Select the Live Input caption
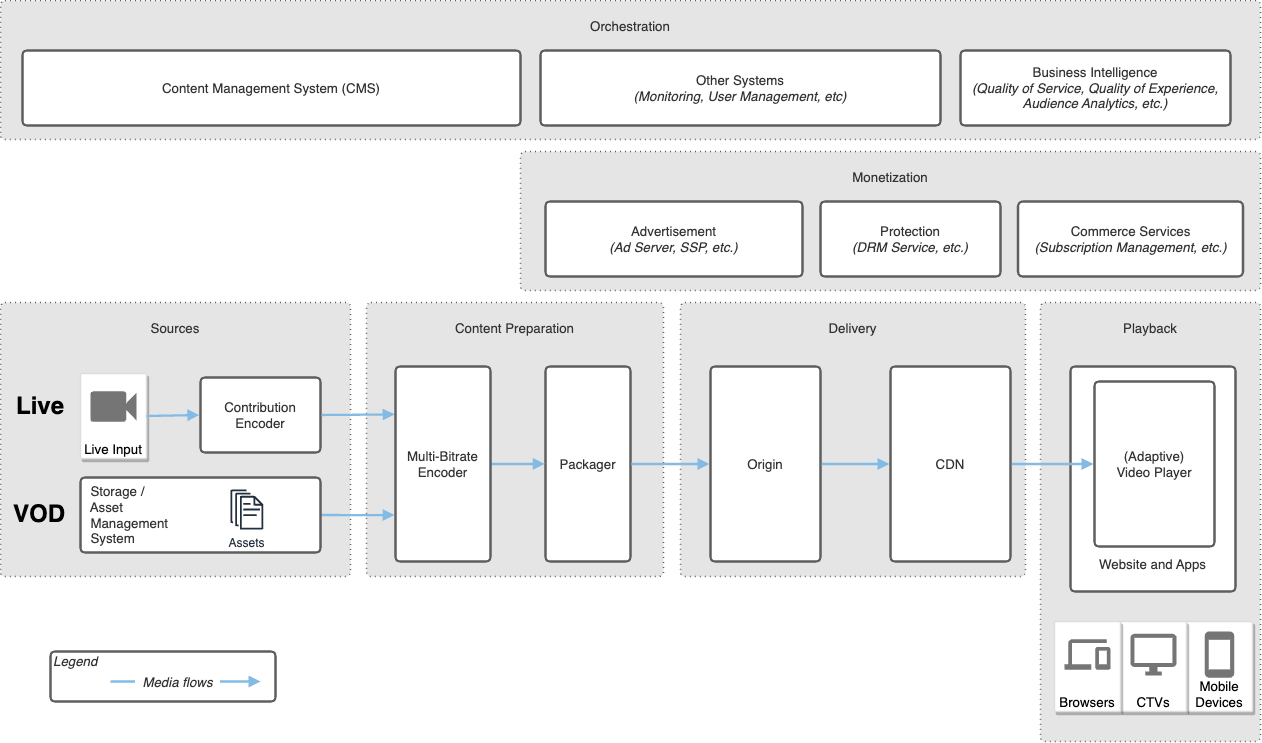Screen dimensions: 1262x743 pyautogui.click(x=113, y=449)
